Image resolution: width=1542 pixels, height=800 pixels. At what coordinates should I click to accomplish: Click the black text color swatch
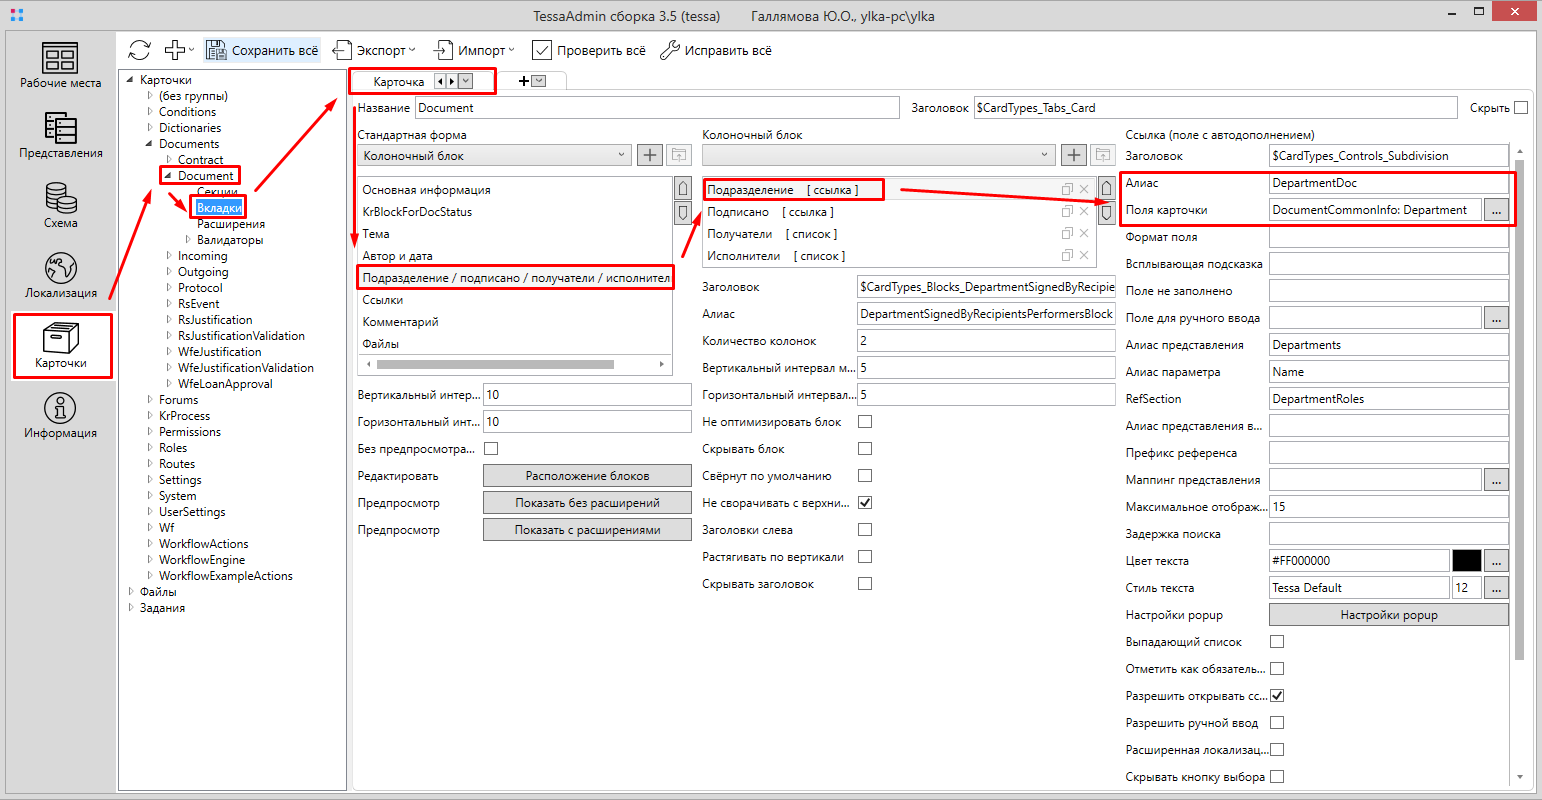[1466, 561]
